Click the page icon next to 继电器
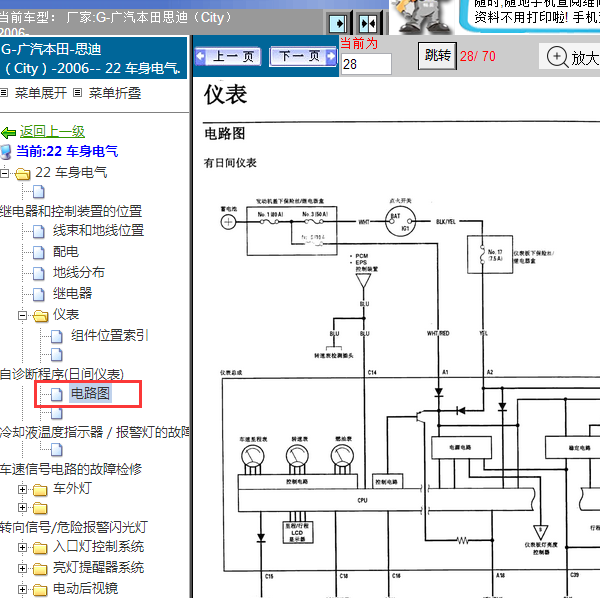Screen dimensions: 600x598 click(39, 294)
